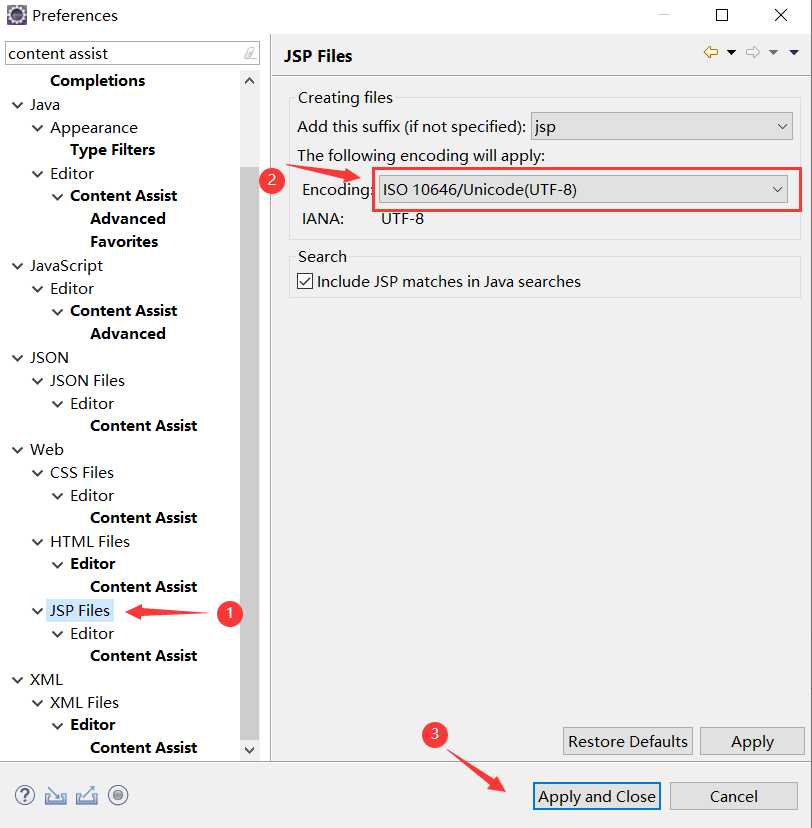Click the JSP Files page heading
The height and width of the screenshot is (828, 812).
[x=318, y=56]
